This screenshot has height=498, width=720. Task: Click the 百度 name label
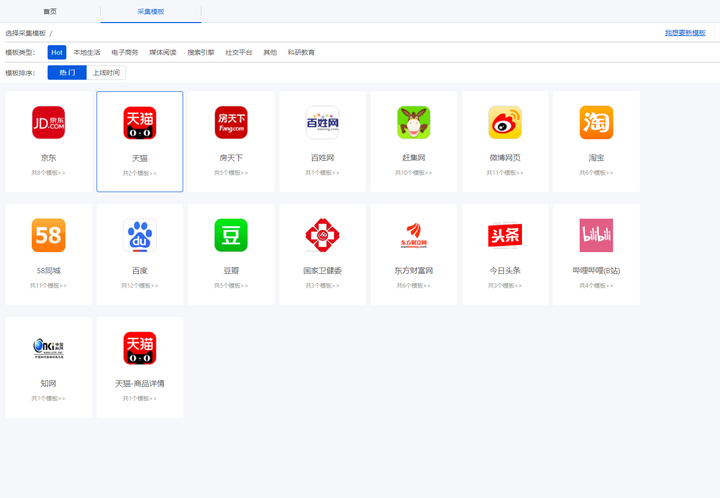140,271
